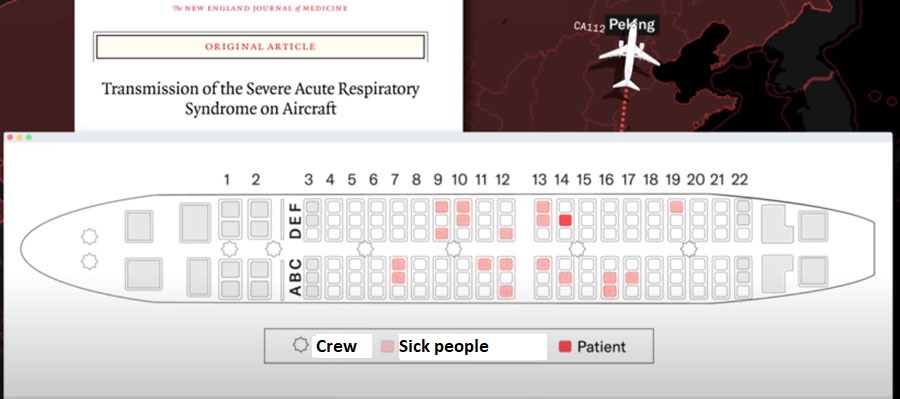Image resolution: width=900 pixels, height=399 pixels.
Task: Click the red Patient legend swatch
Action: pyautogui.click(x=565, y=347)
